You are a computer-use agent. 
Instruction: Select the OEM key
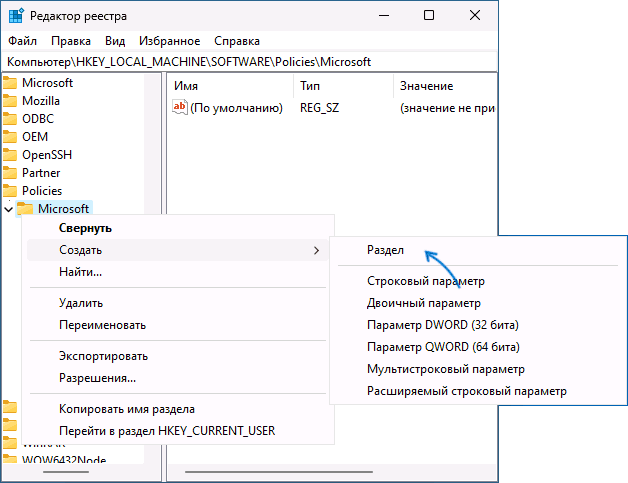click(35, 137)
